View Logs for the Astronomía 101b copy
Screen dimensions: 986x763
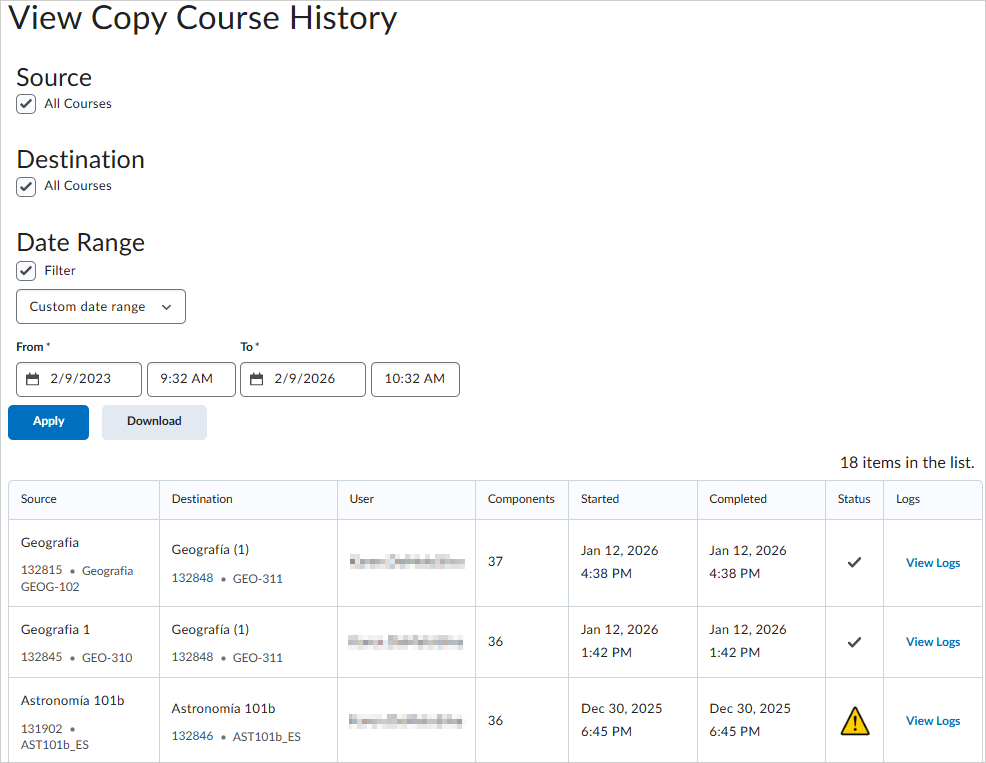(932, 720)
